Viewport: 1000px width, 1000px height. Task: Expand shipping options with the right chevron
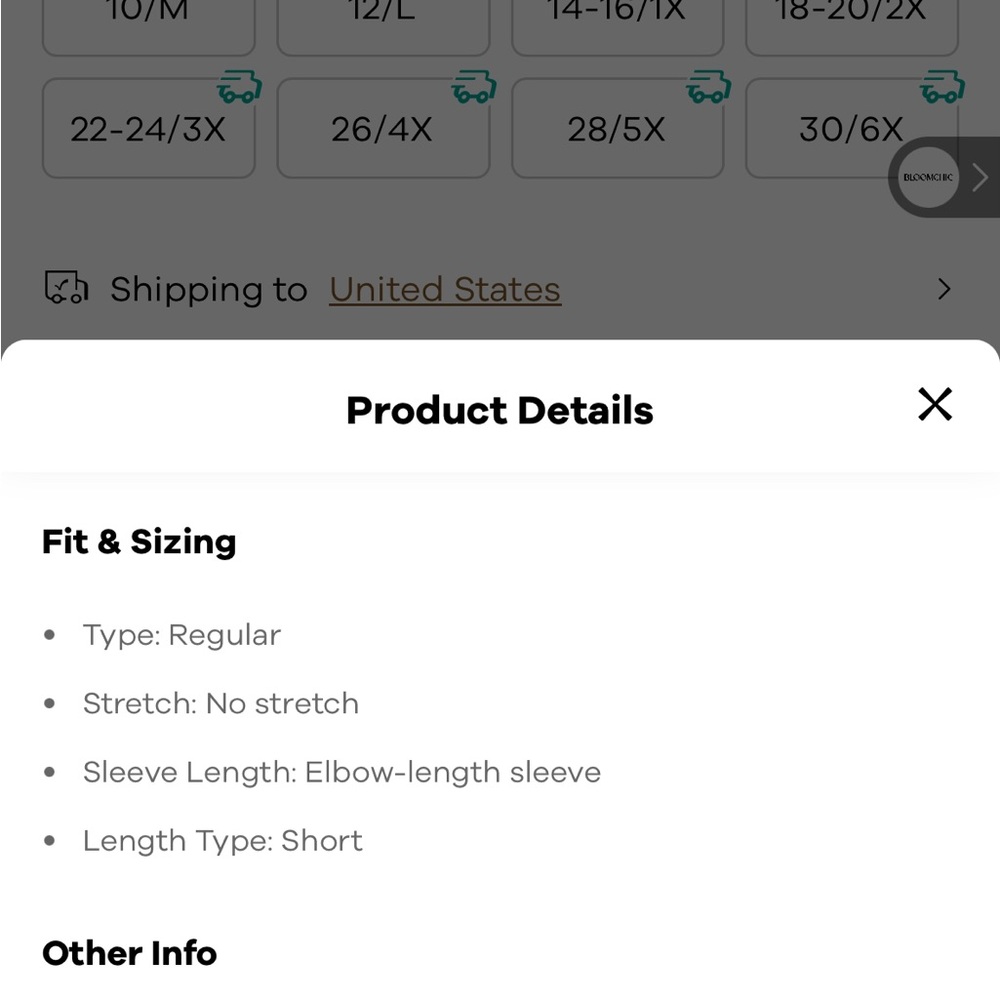944,290
